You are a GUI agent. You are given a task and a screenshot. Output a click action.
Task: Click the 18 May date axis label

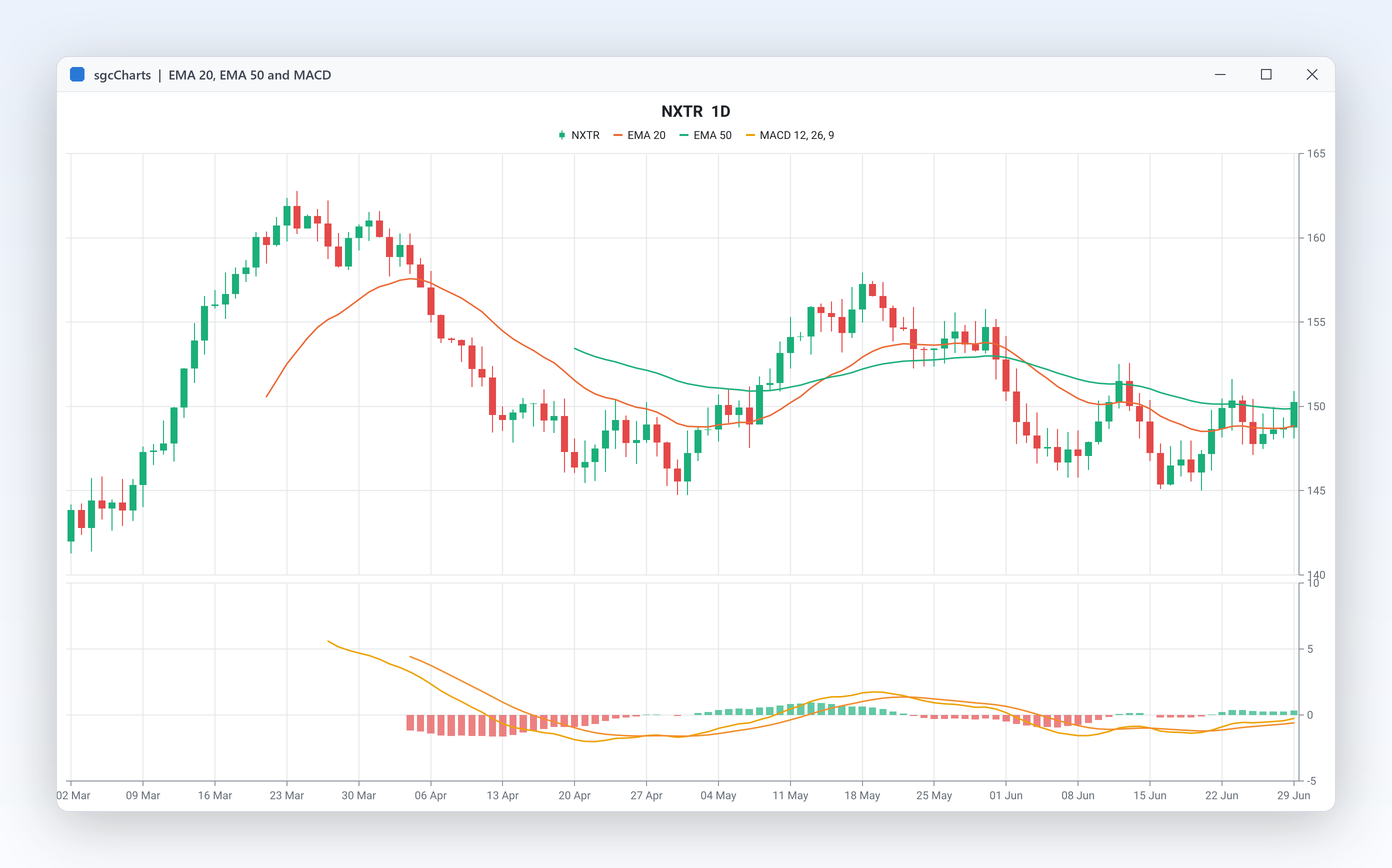[863, 796]
